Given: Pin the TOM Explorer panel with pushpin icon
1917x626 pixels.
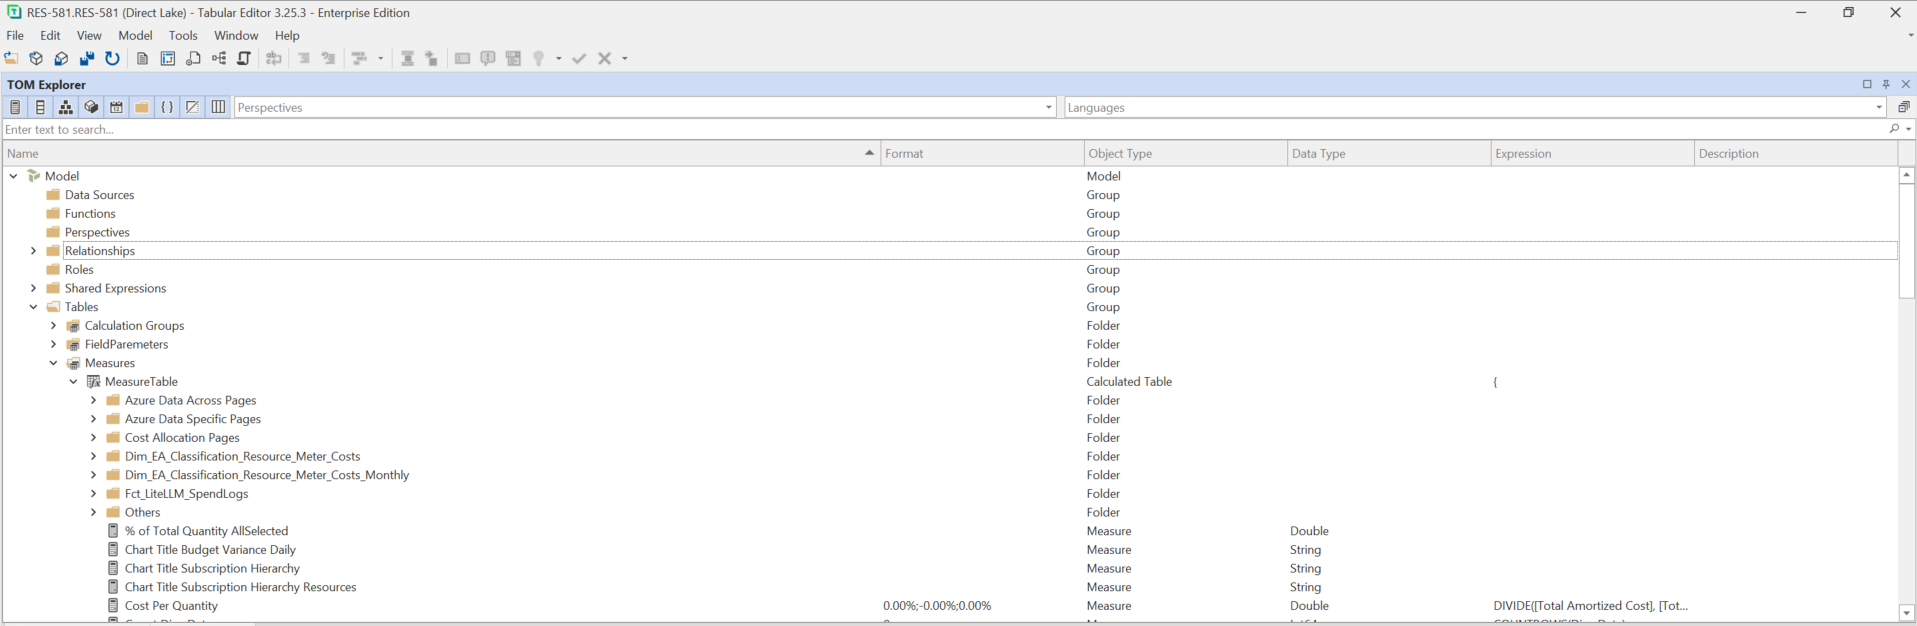Looking at the screenshot, I should pyautogui.click(x=1886, y=84).
